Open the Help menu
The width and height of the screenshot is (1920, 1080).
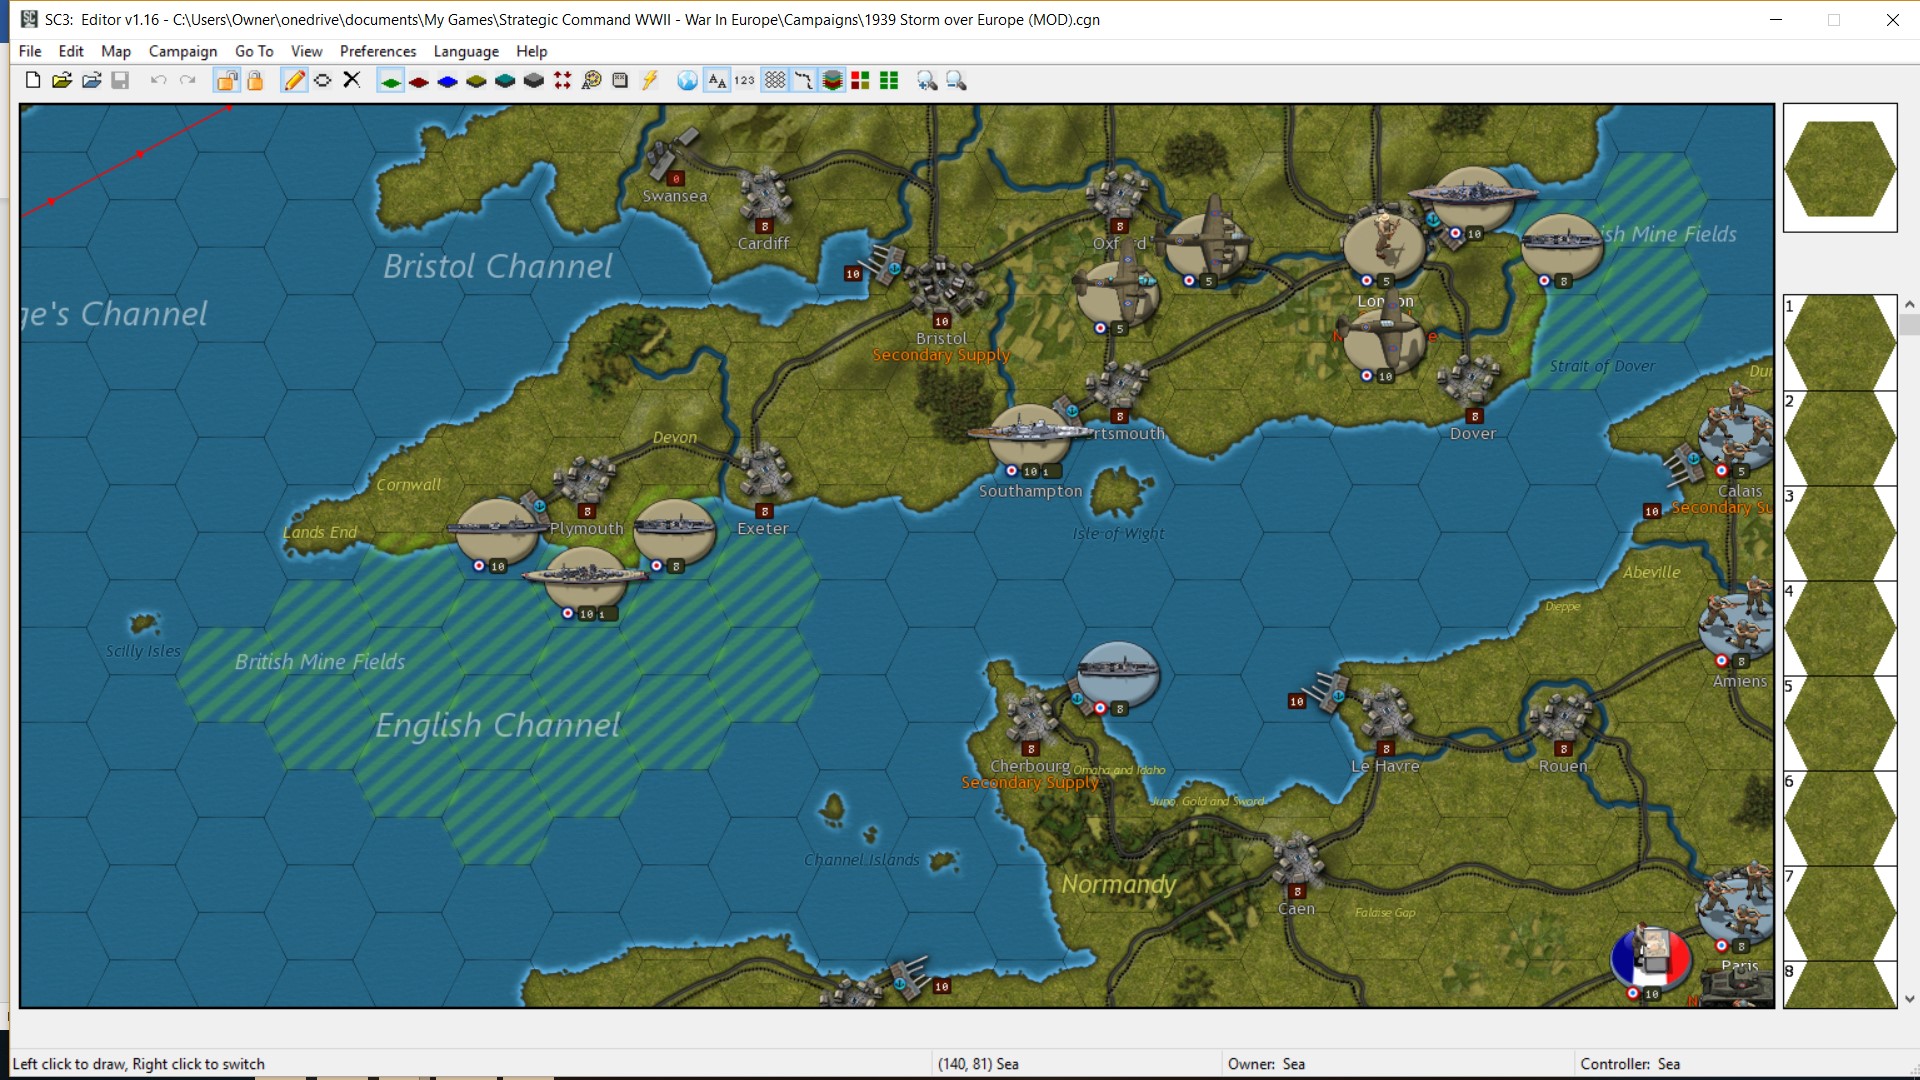[x=532, y=51]
